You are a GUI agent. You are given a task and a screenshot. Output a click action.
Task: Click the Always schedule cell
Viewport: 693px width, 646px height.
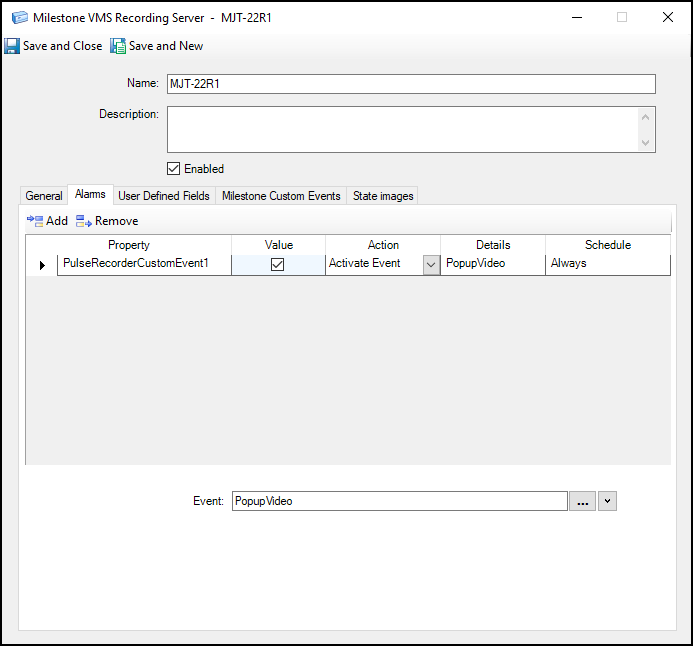(x=608, y=265)
